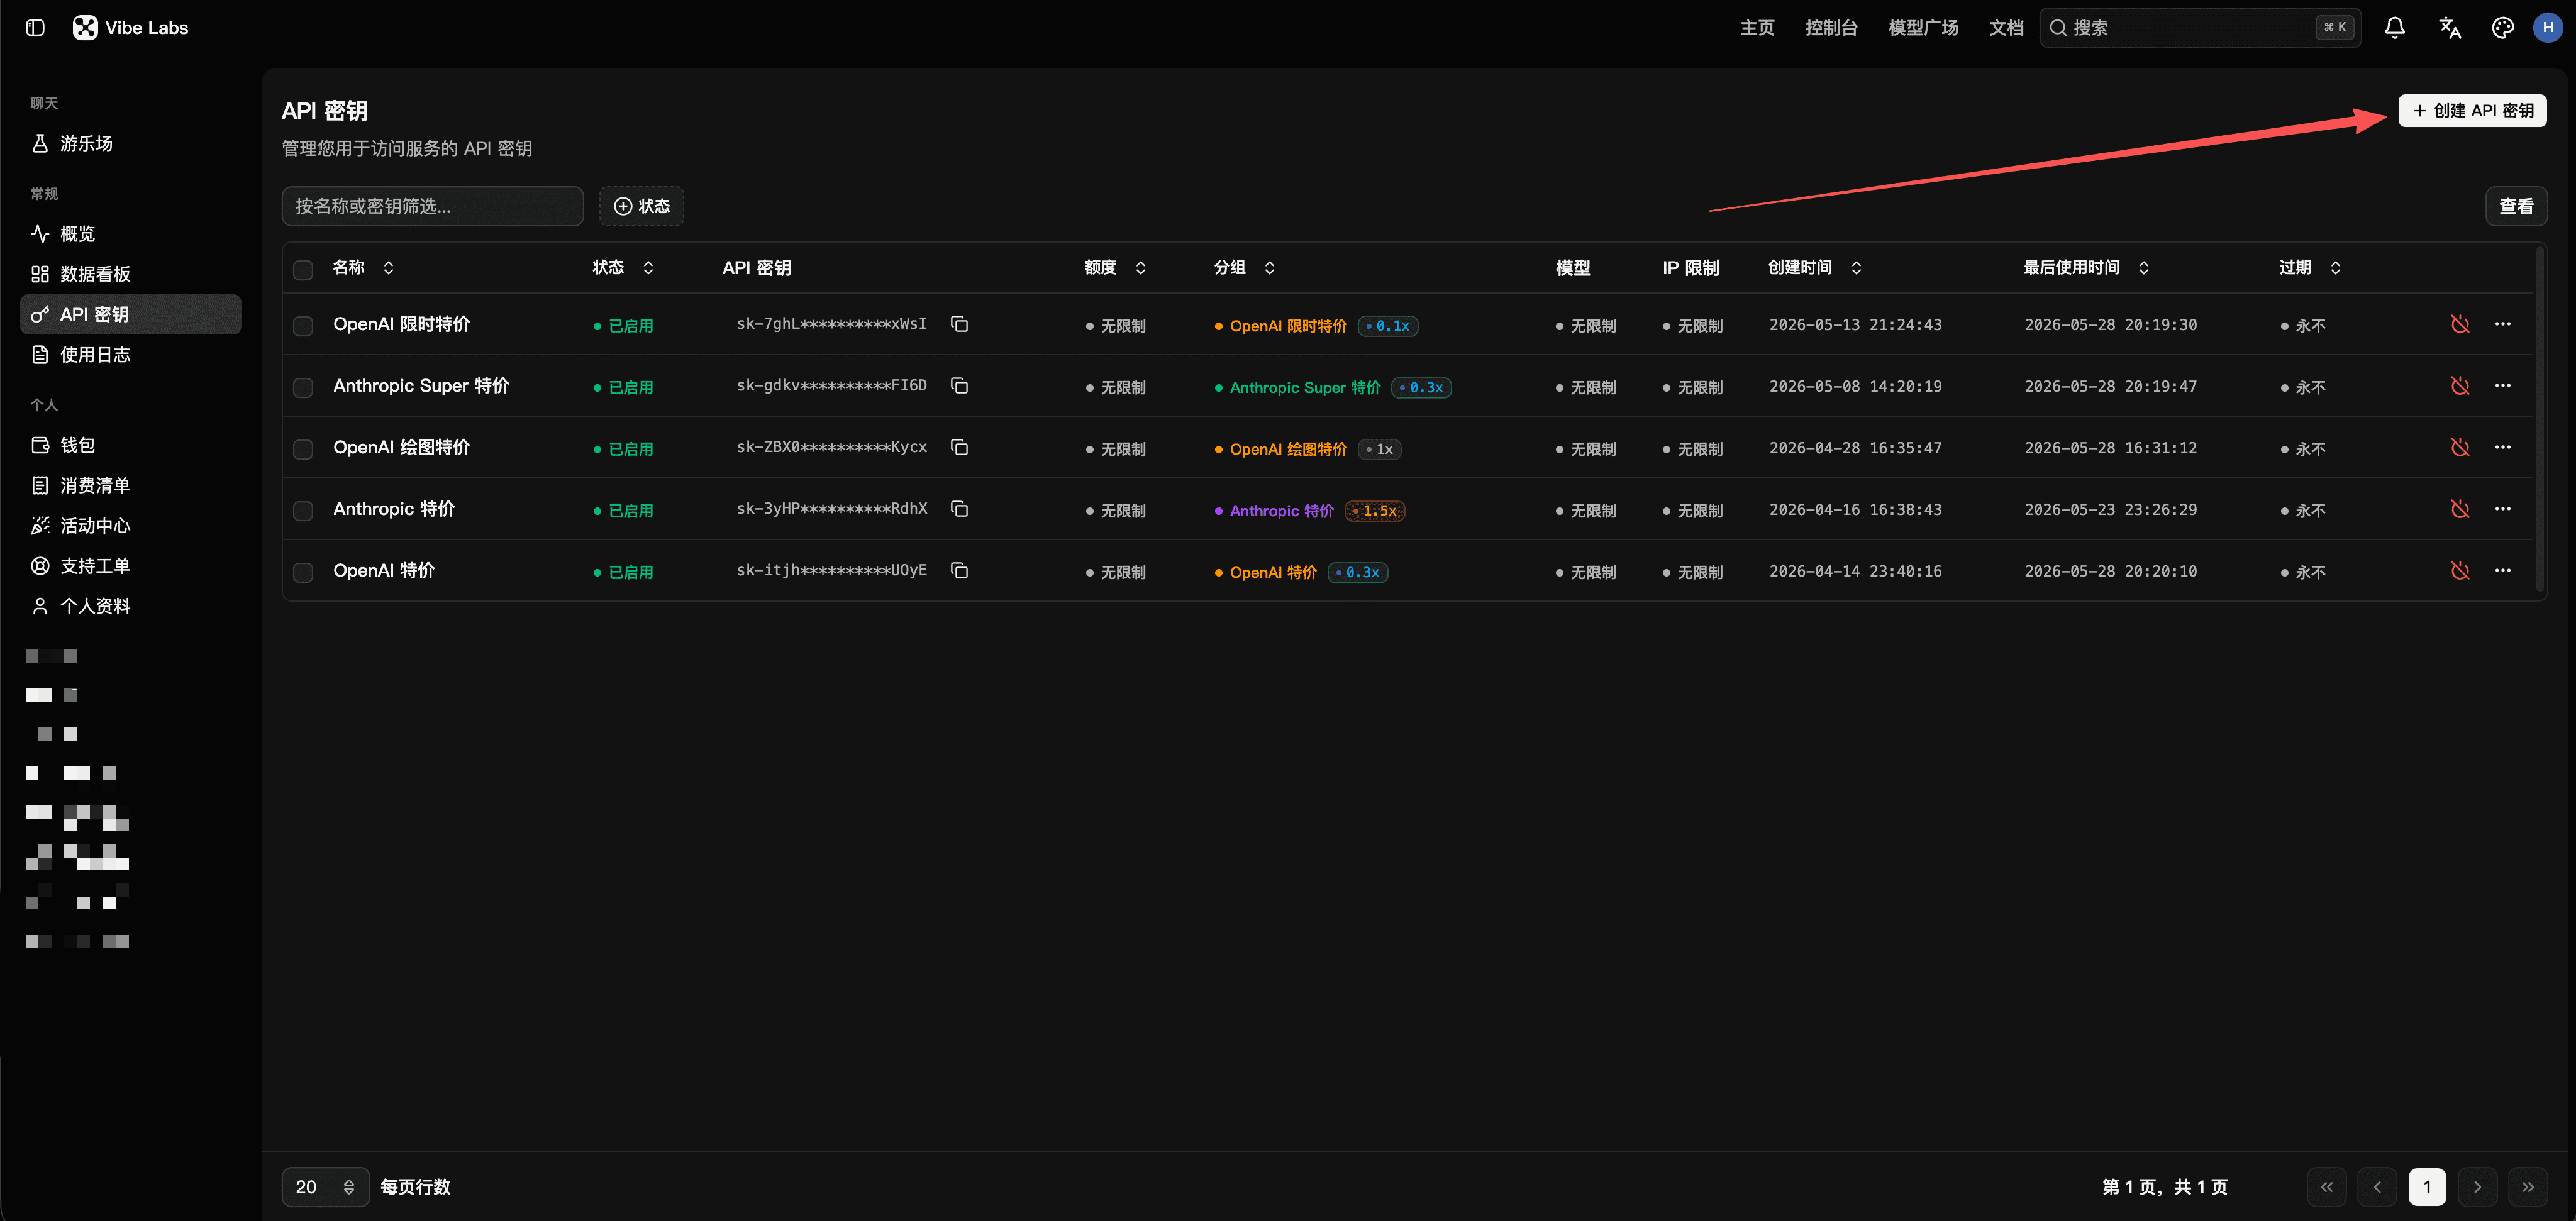
Task: Open 个人资料 in the sidebar
Action: click(130, 606)
